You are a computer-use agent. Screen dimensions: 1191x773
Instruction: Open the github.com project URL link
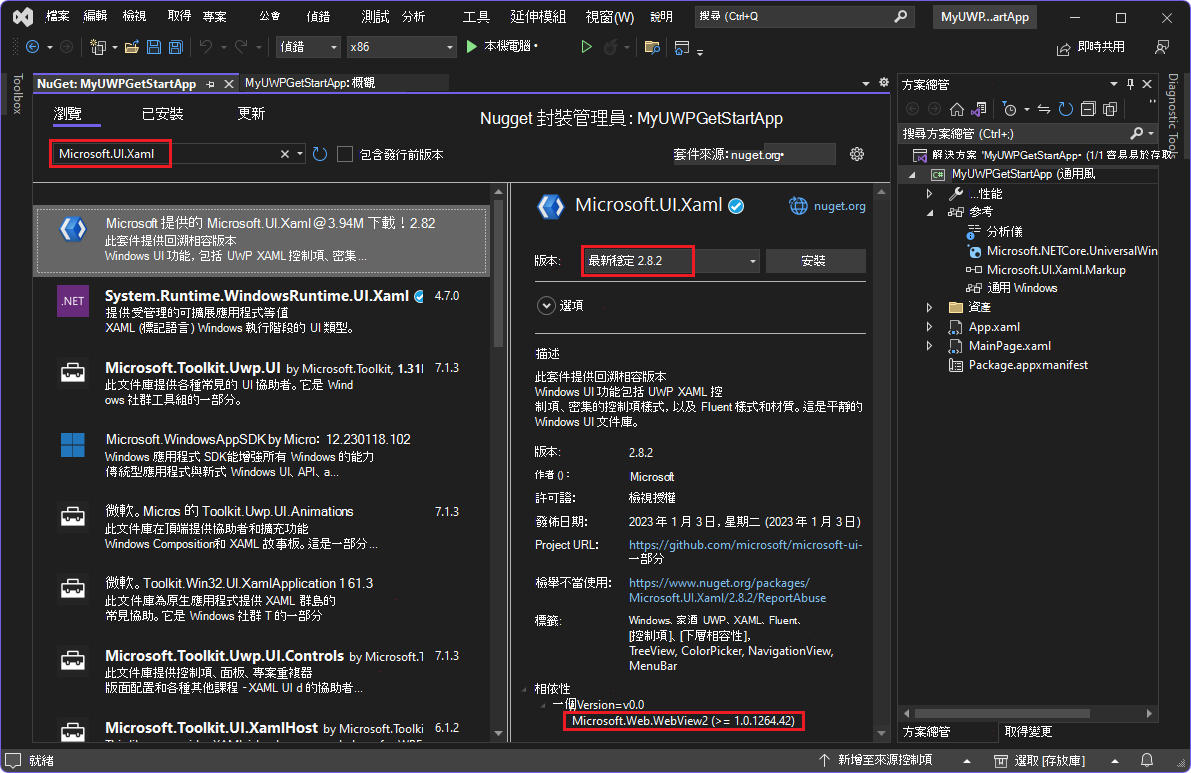[745, 544]
